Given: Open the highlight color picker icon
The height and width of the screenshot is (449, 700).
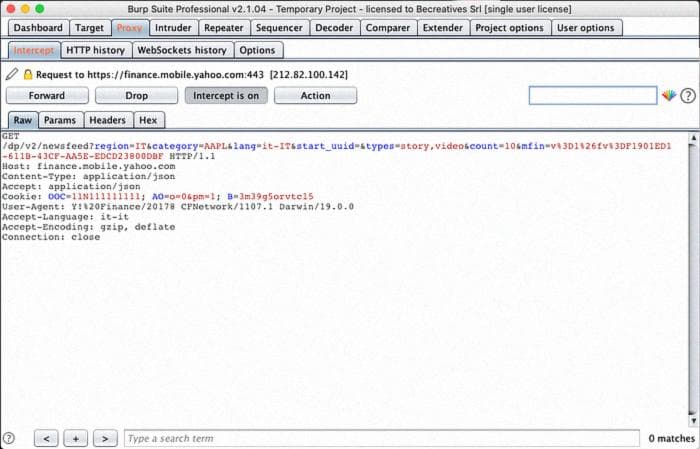Looking at the screenshot, I should (x=669, y=96).
